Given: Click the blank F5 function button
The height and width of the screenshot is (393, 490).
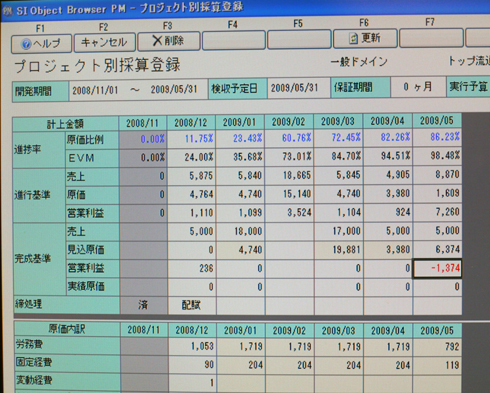Looking at the screenshot, I should coord(299,39).
